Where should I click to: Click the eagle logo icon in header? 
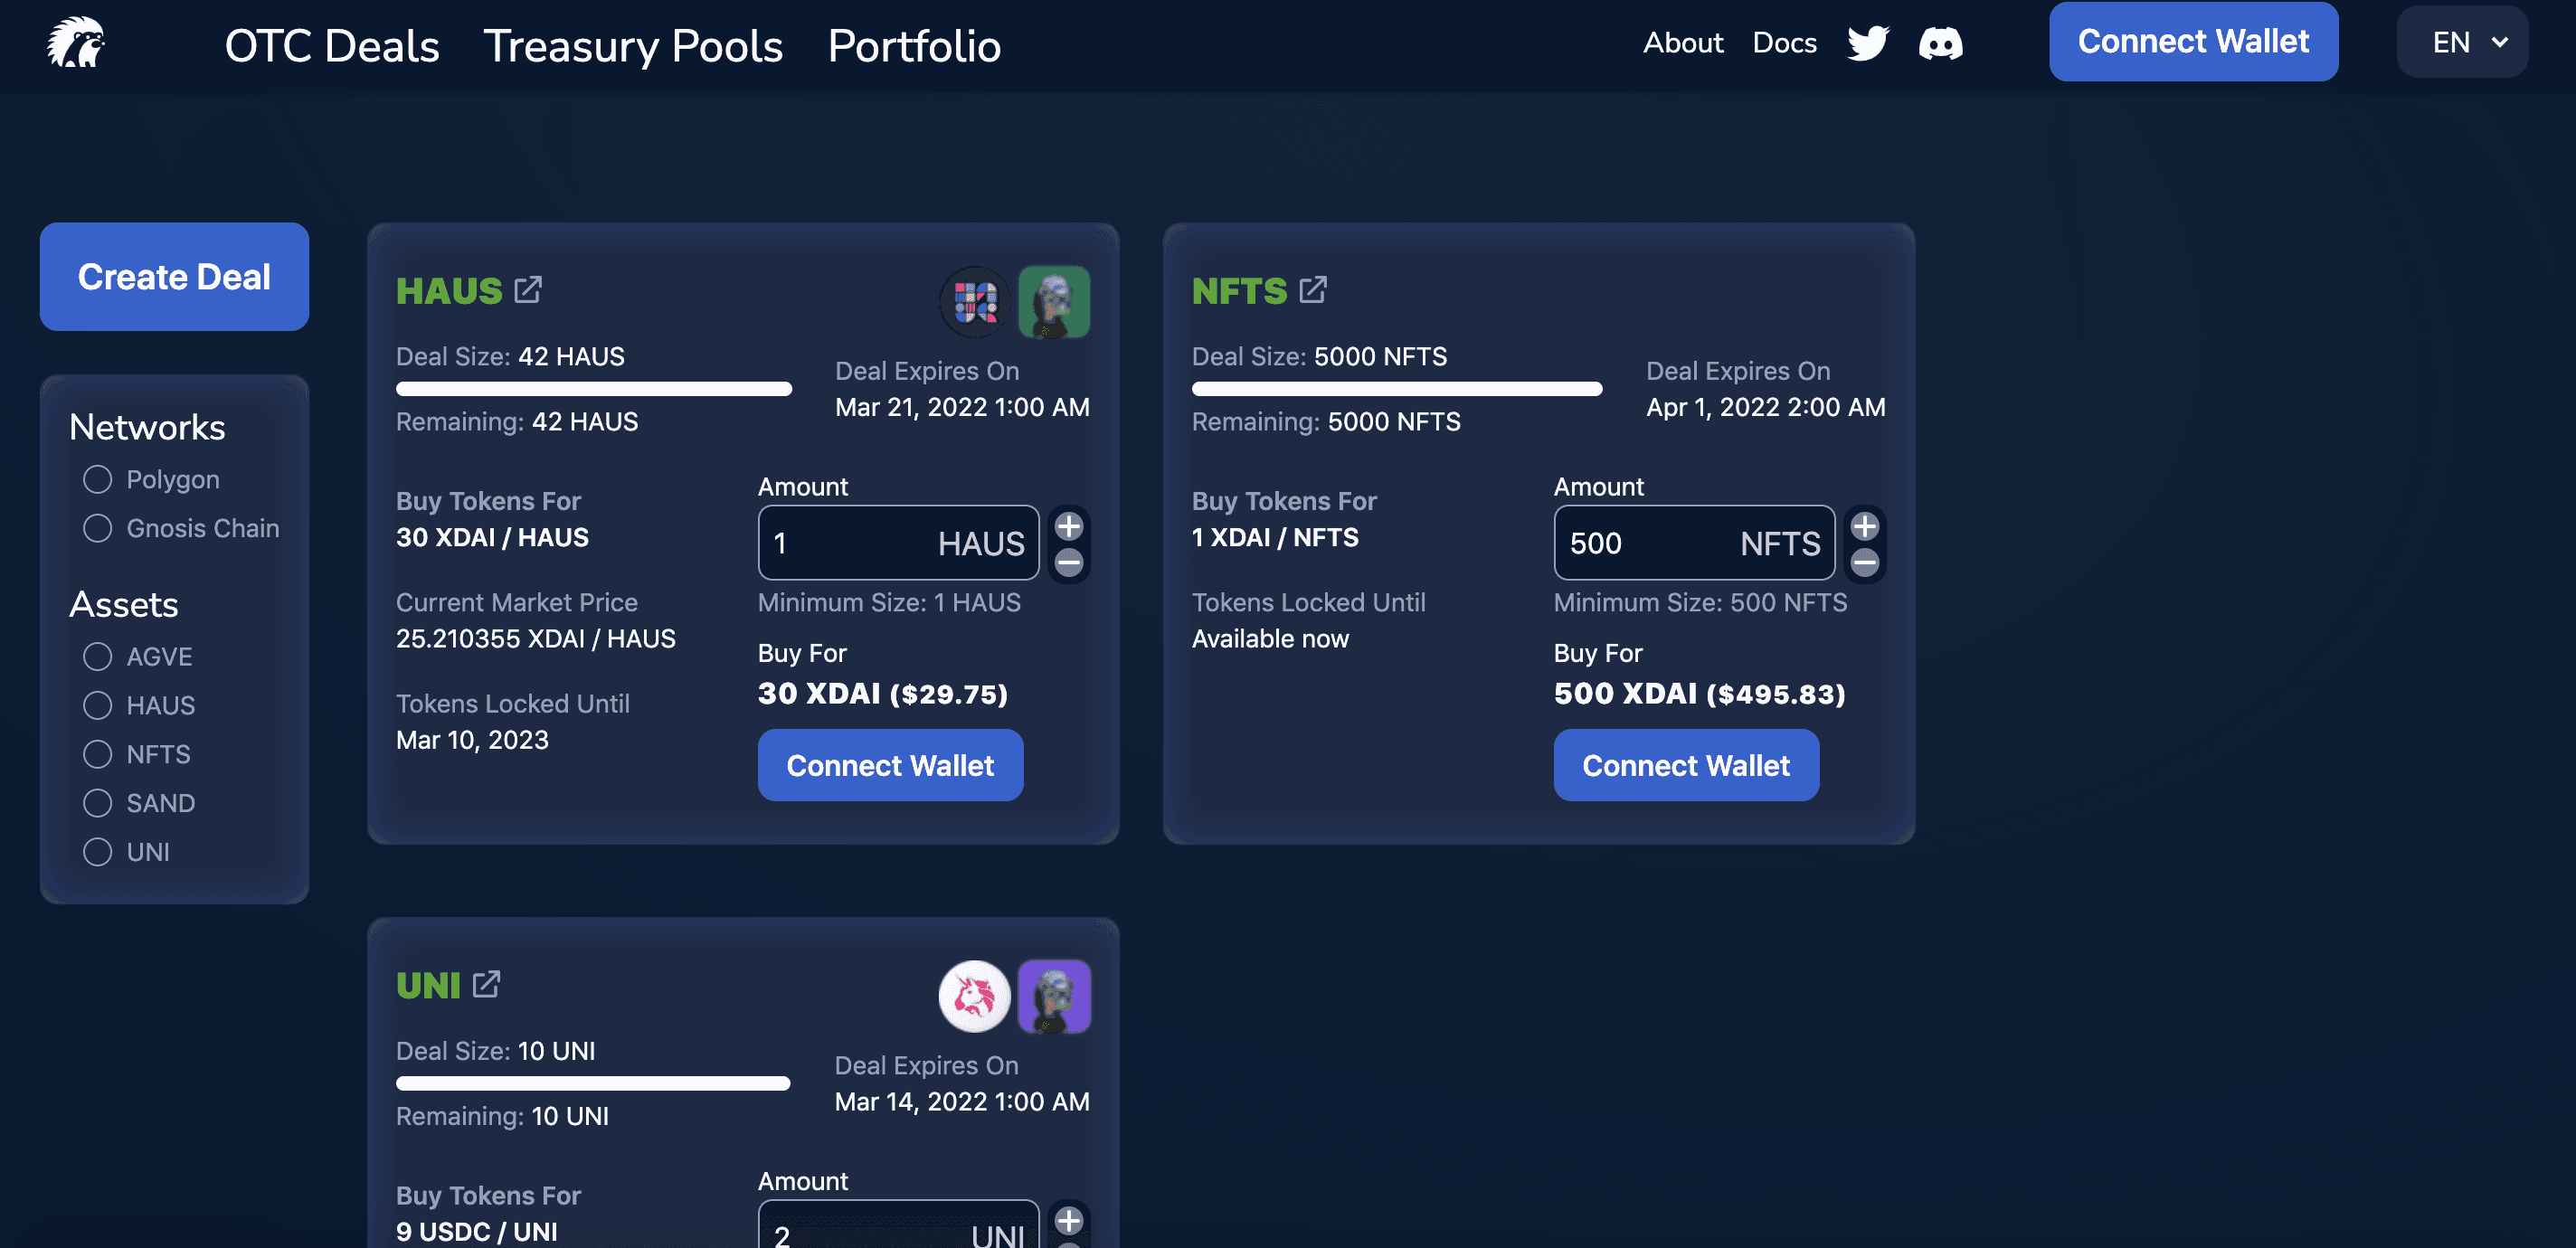[76, 43]
